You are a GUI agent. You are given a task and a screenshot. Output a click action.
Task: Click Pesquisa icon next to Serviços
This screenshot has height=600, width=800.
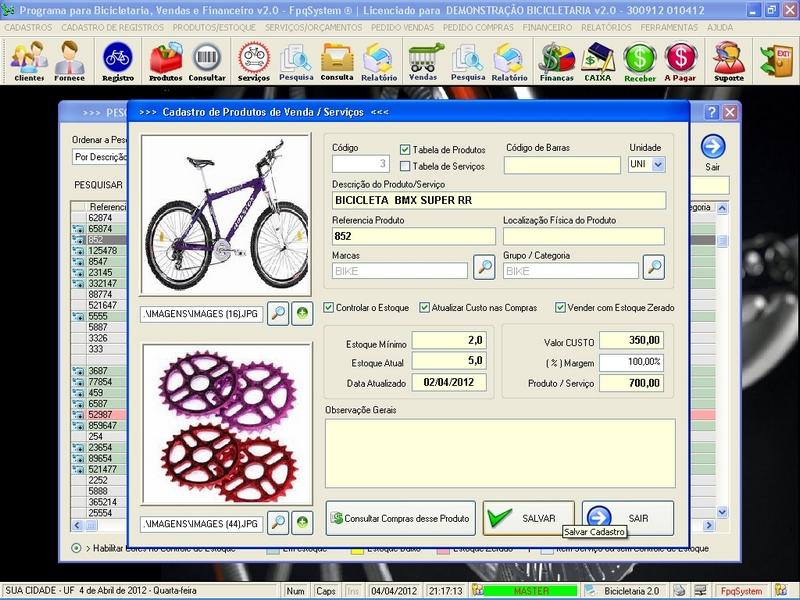point(296,61)
